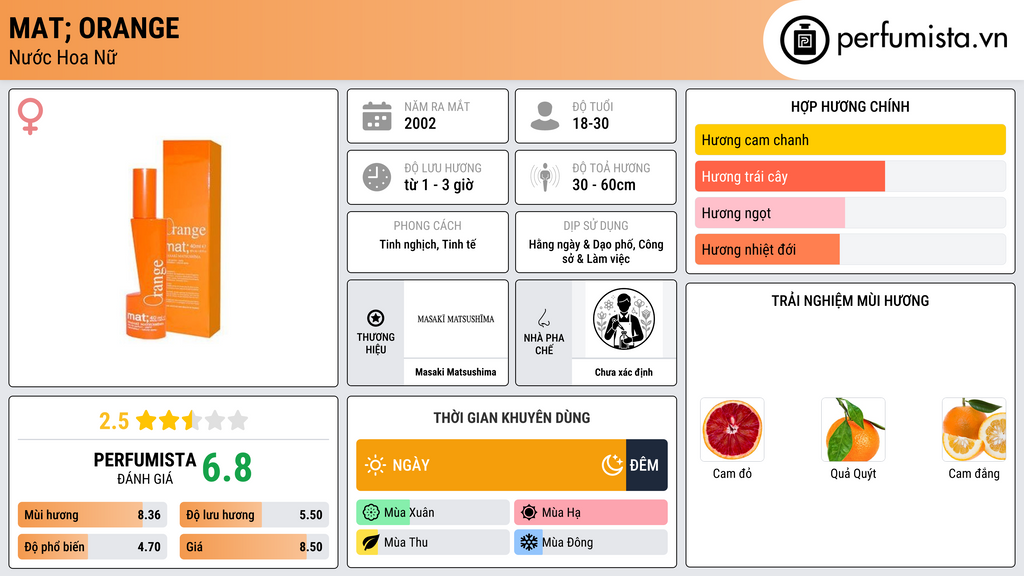Click the Mùi hương 8.36 score bar
The image size is (1024, 576).
tap(93, 515)
